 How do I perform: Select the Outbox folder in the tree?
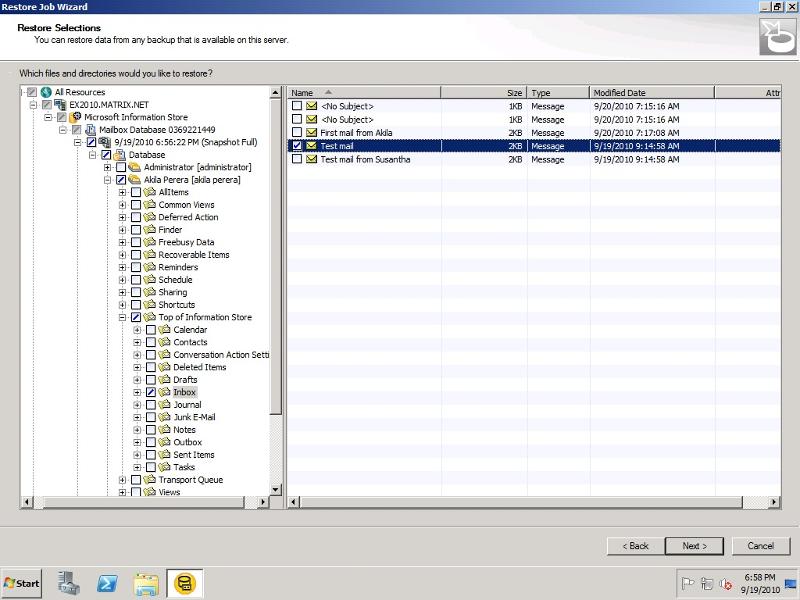tap(188, 442)
